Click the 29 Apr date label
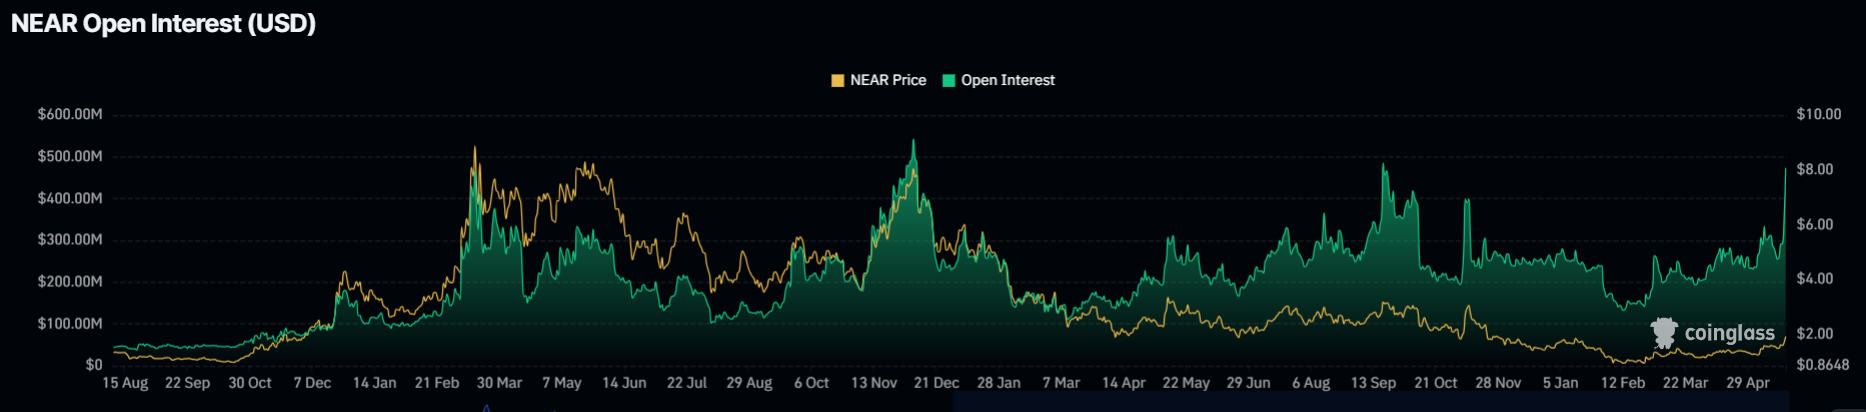 pos(1748,383)
